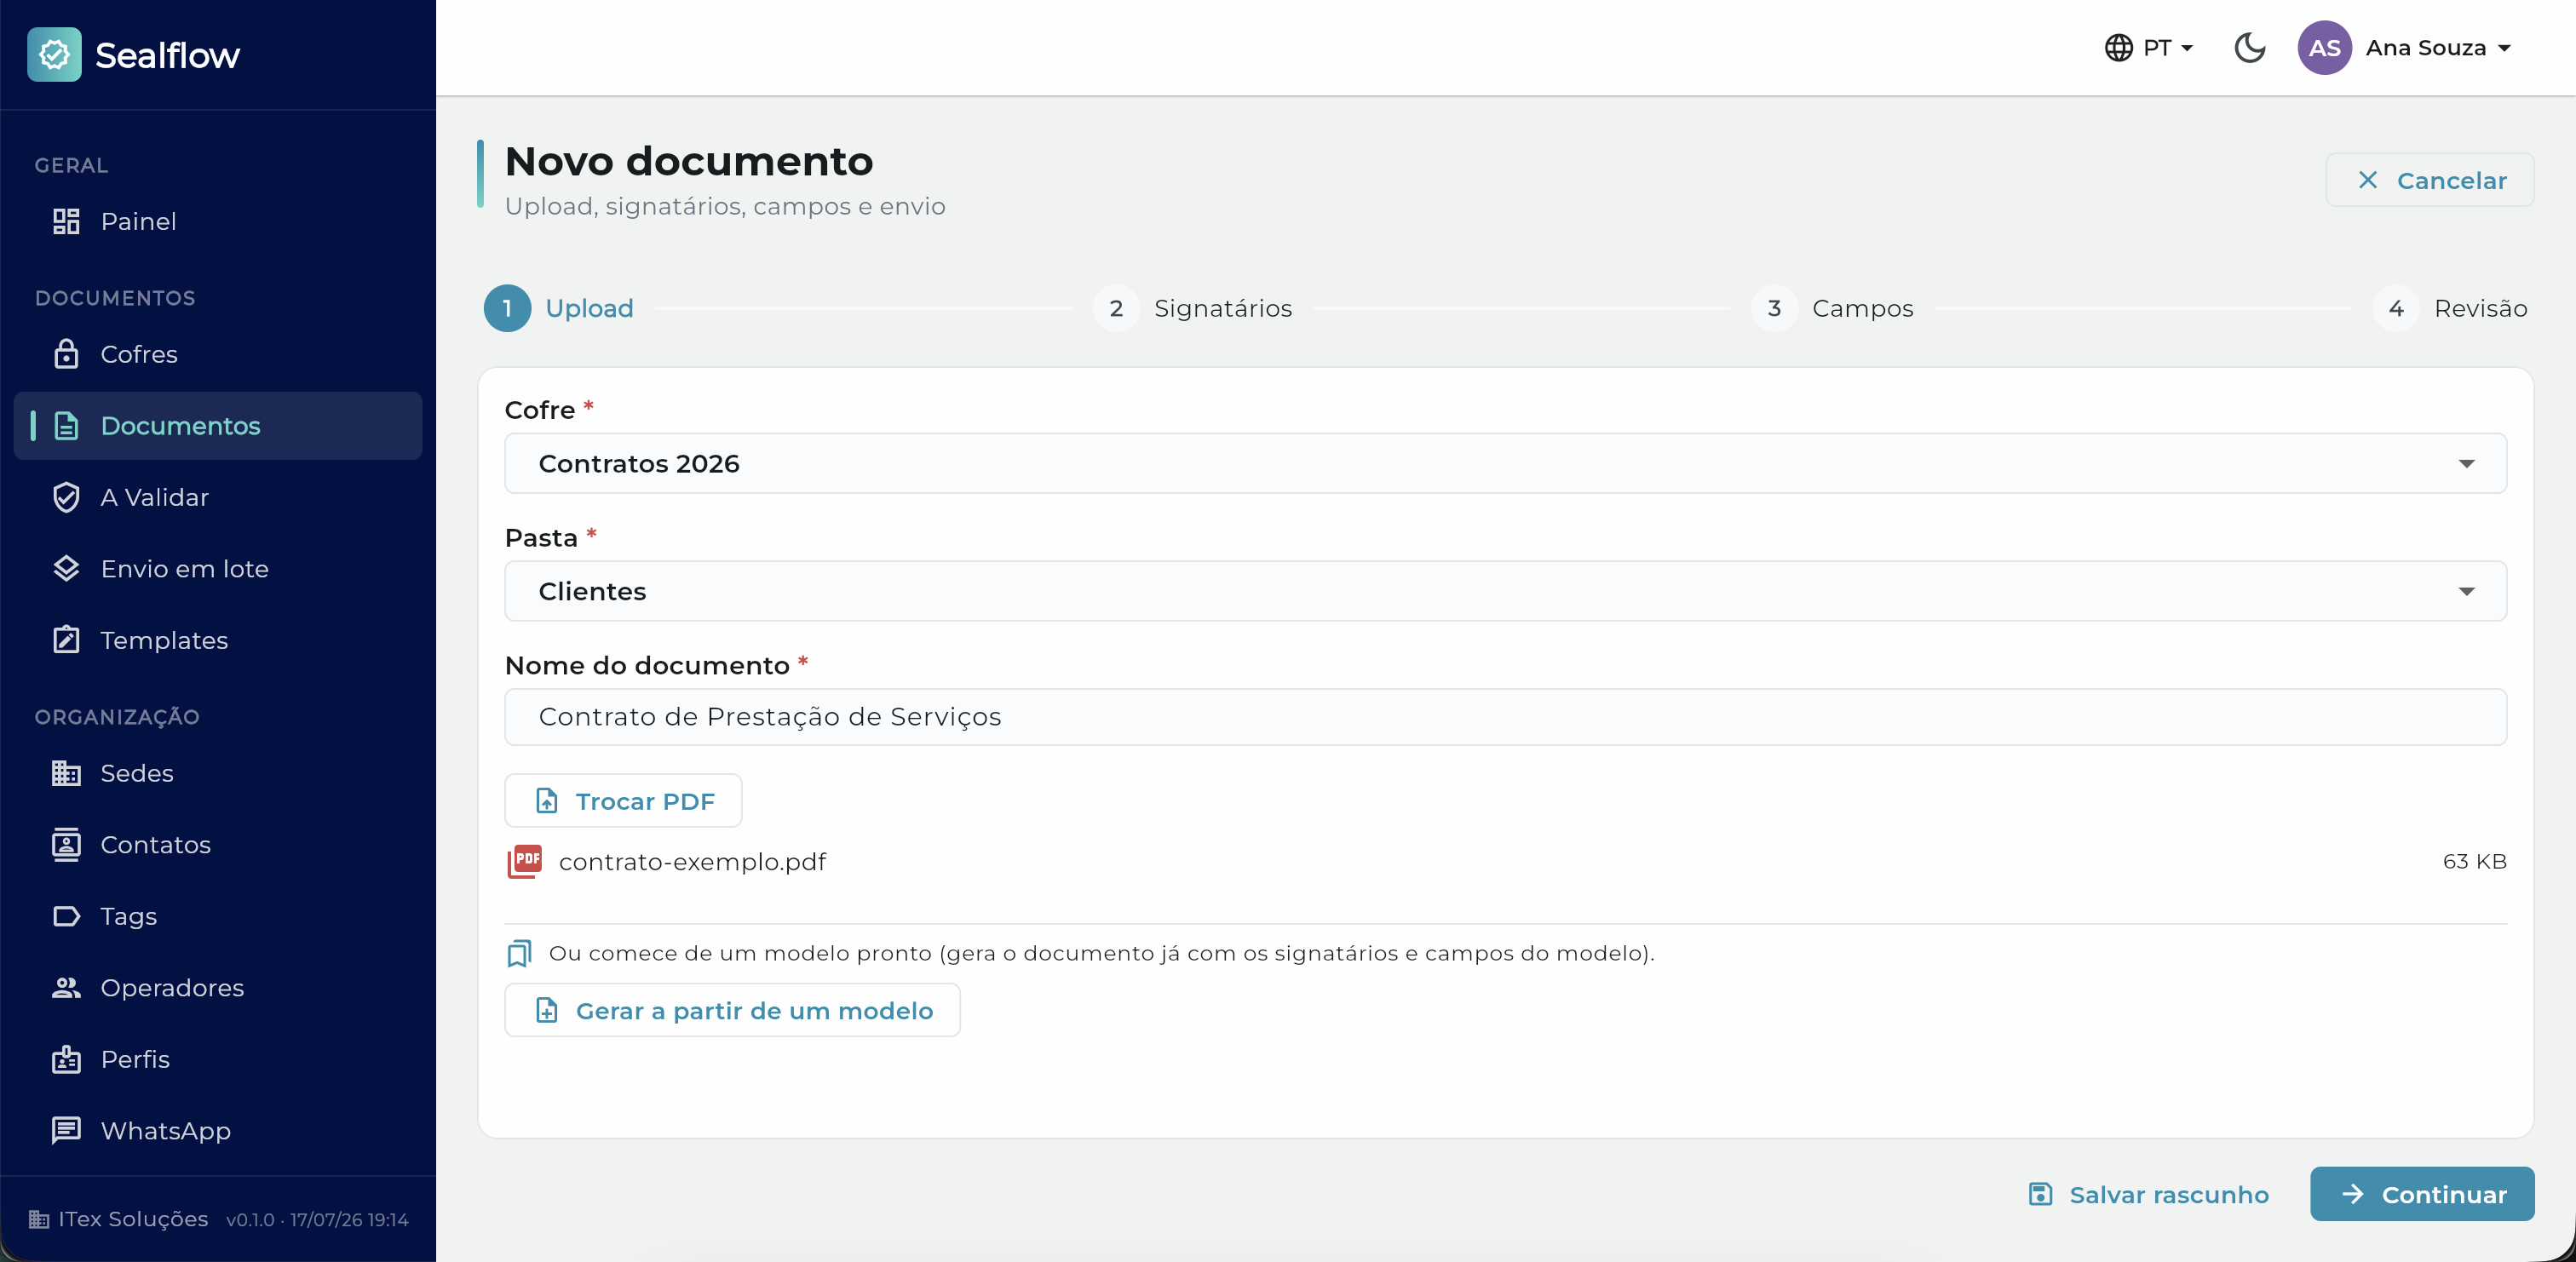The image size is (2576, 1262).
Task: Open the Pasta dropdown Clientes
Action: coord(1505,591)
